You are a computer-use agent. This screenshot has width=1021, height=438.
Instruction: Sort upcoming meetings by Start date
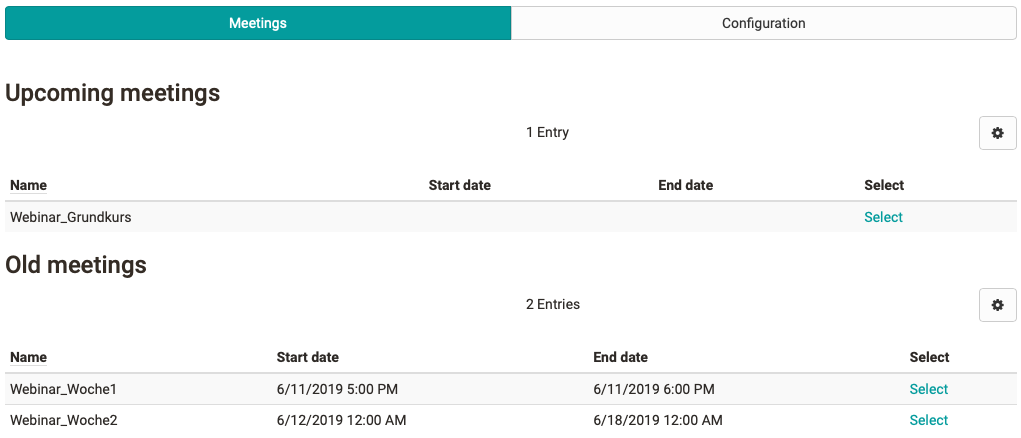tap(459, 185)
